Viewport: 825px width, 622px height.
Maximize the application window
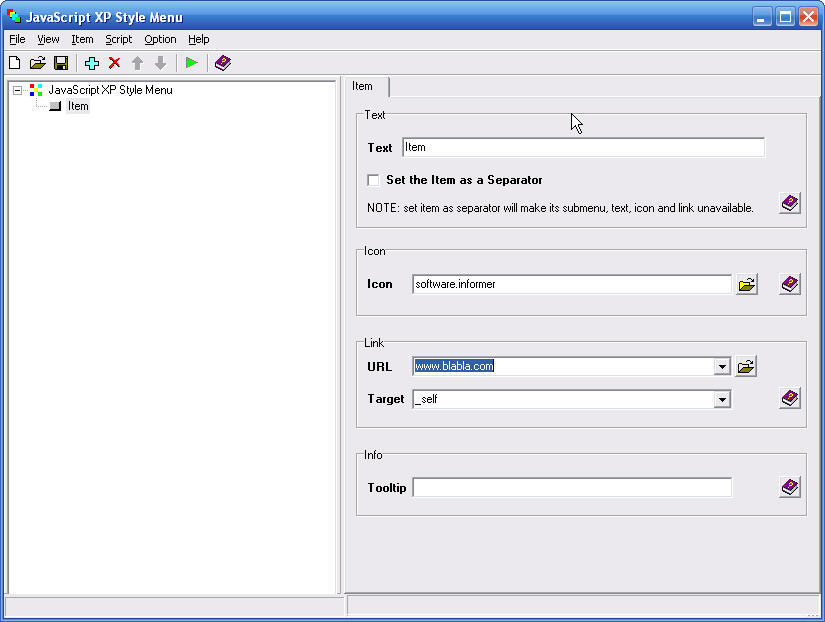click(x=785, y=17)
